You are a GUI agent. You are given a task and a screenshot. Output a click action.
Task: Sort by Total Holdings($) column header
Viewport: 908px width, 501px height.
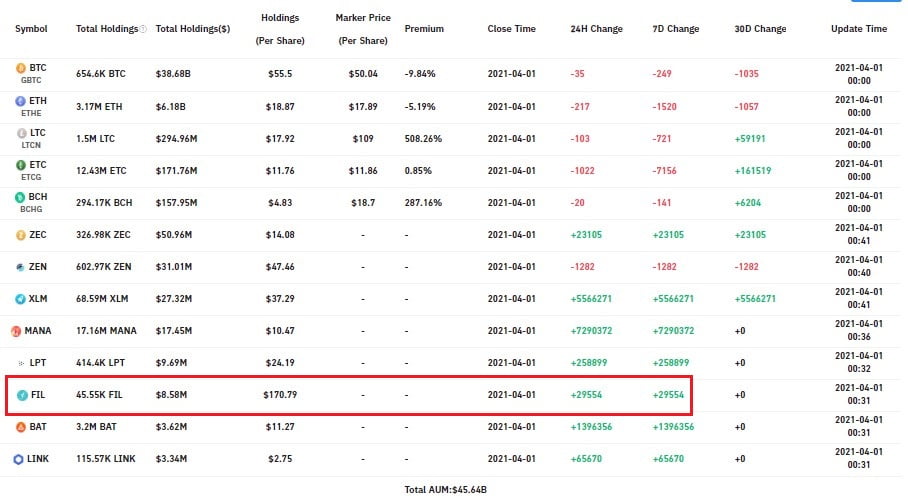pyautogui.click(x=193, y=29)
